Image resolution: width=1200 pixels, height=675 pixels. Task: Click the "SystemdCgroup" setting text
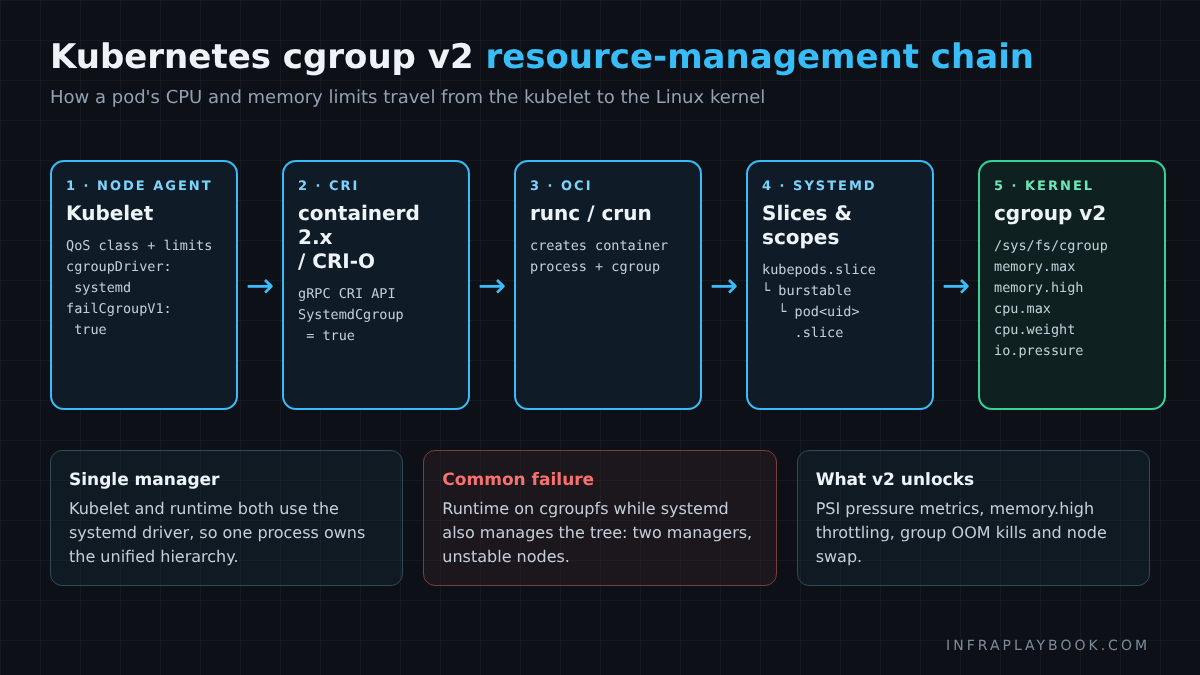[351, 314]
